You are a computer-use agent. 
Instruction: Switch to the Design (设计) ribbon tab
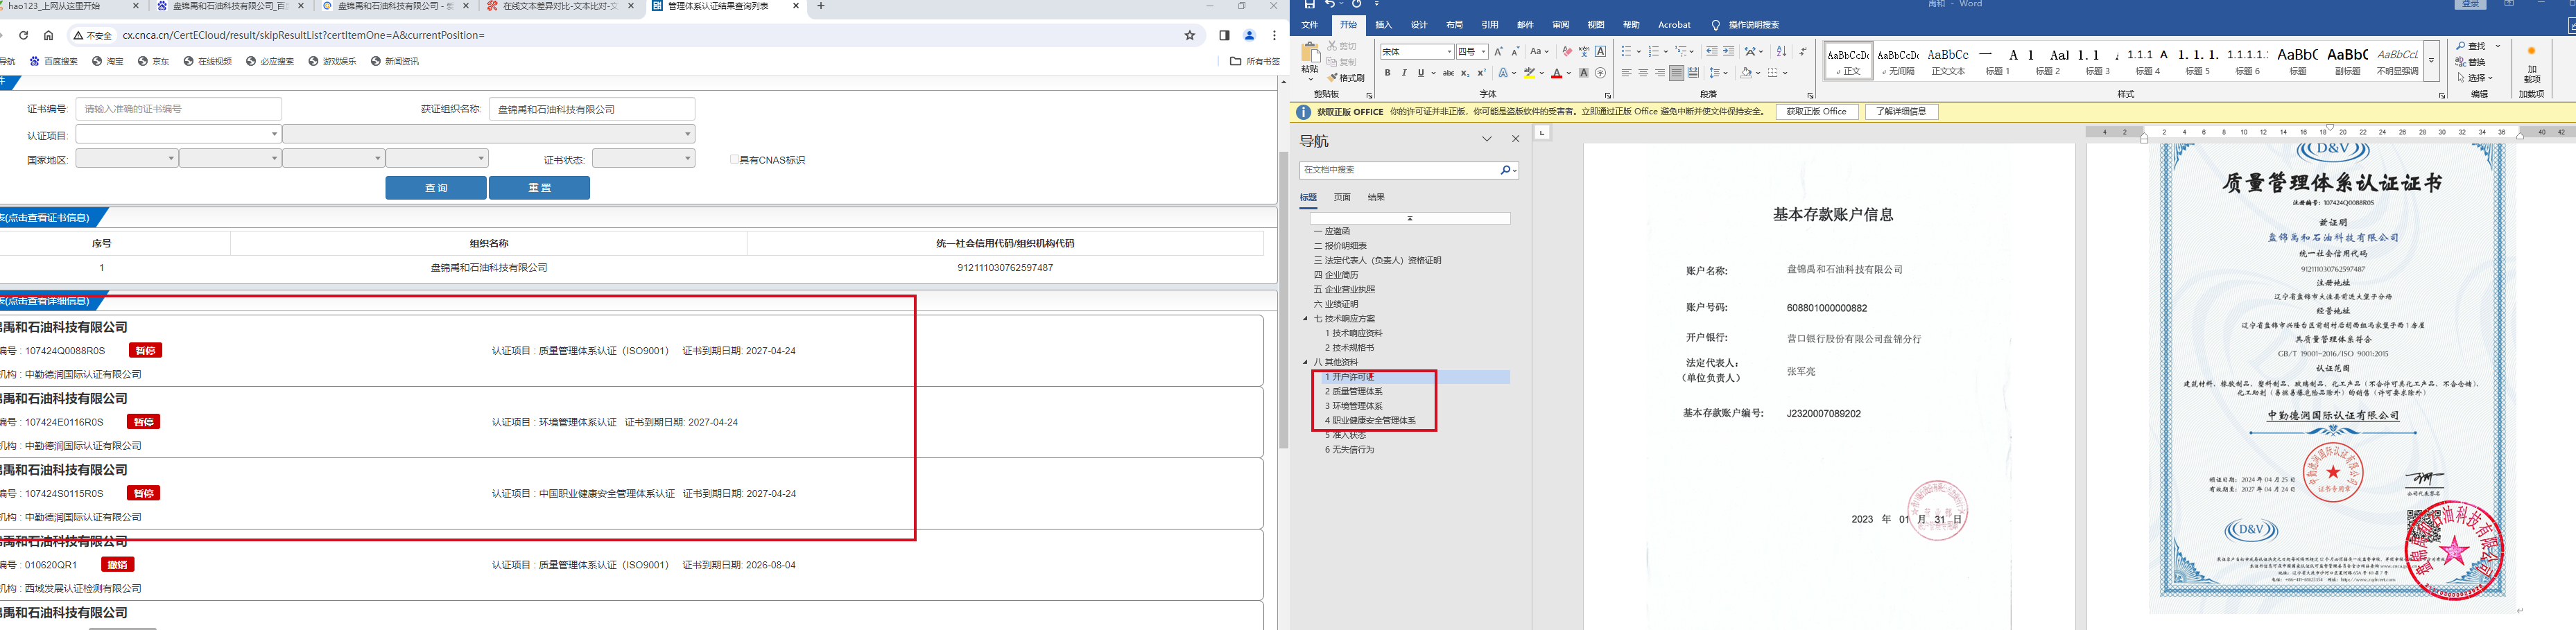click(1419, 25)
